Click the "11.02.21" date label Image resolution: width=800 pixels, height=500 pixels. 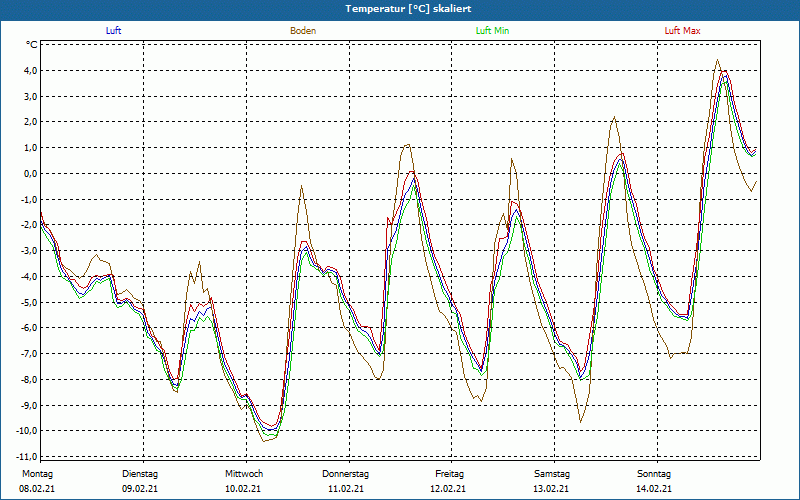click(346, 489)
